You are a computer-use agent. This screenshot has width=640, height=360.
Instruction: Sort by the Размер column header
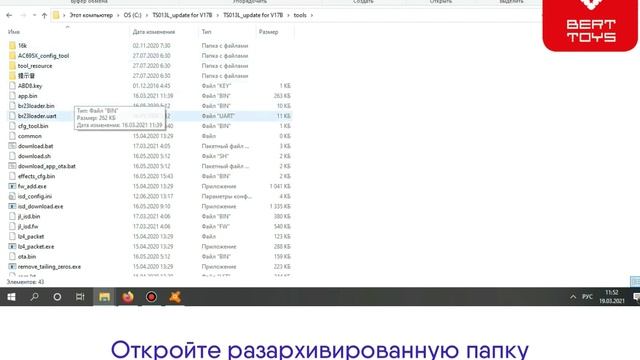tap(269, 32)
